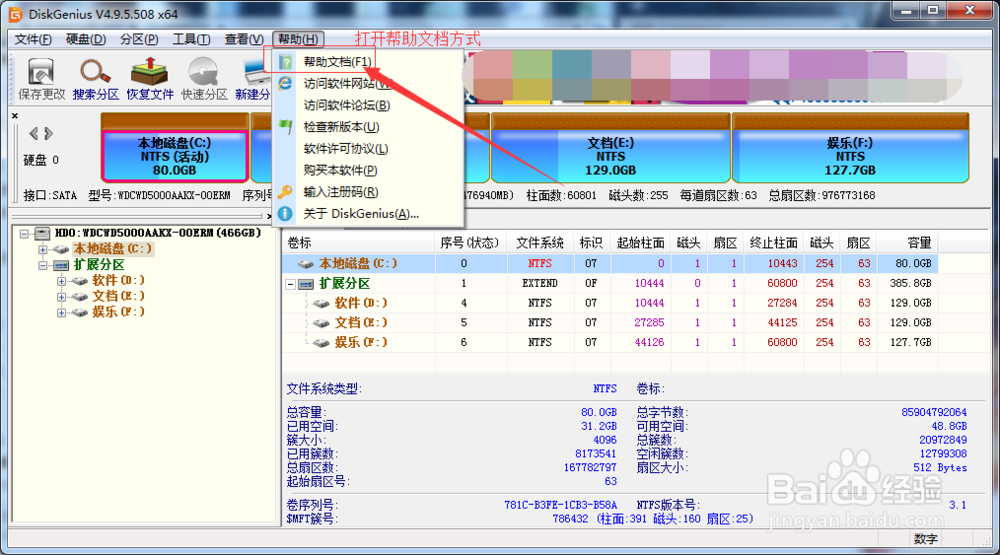Viewport: 1000px width, 555px height.
Task: Click the drive icon in table row 娱乐(F:)
Action: 321,343
